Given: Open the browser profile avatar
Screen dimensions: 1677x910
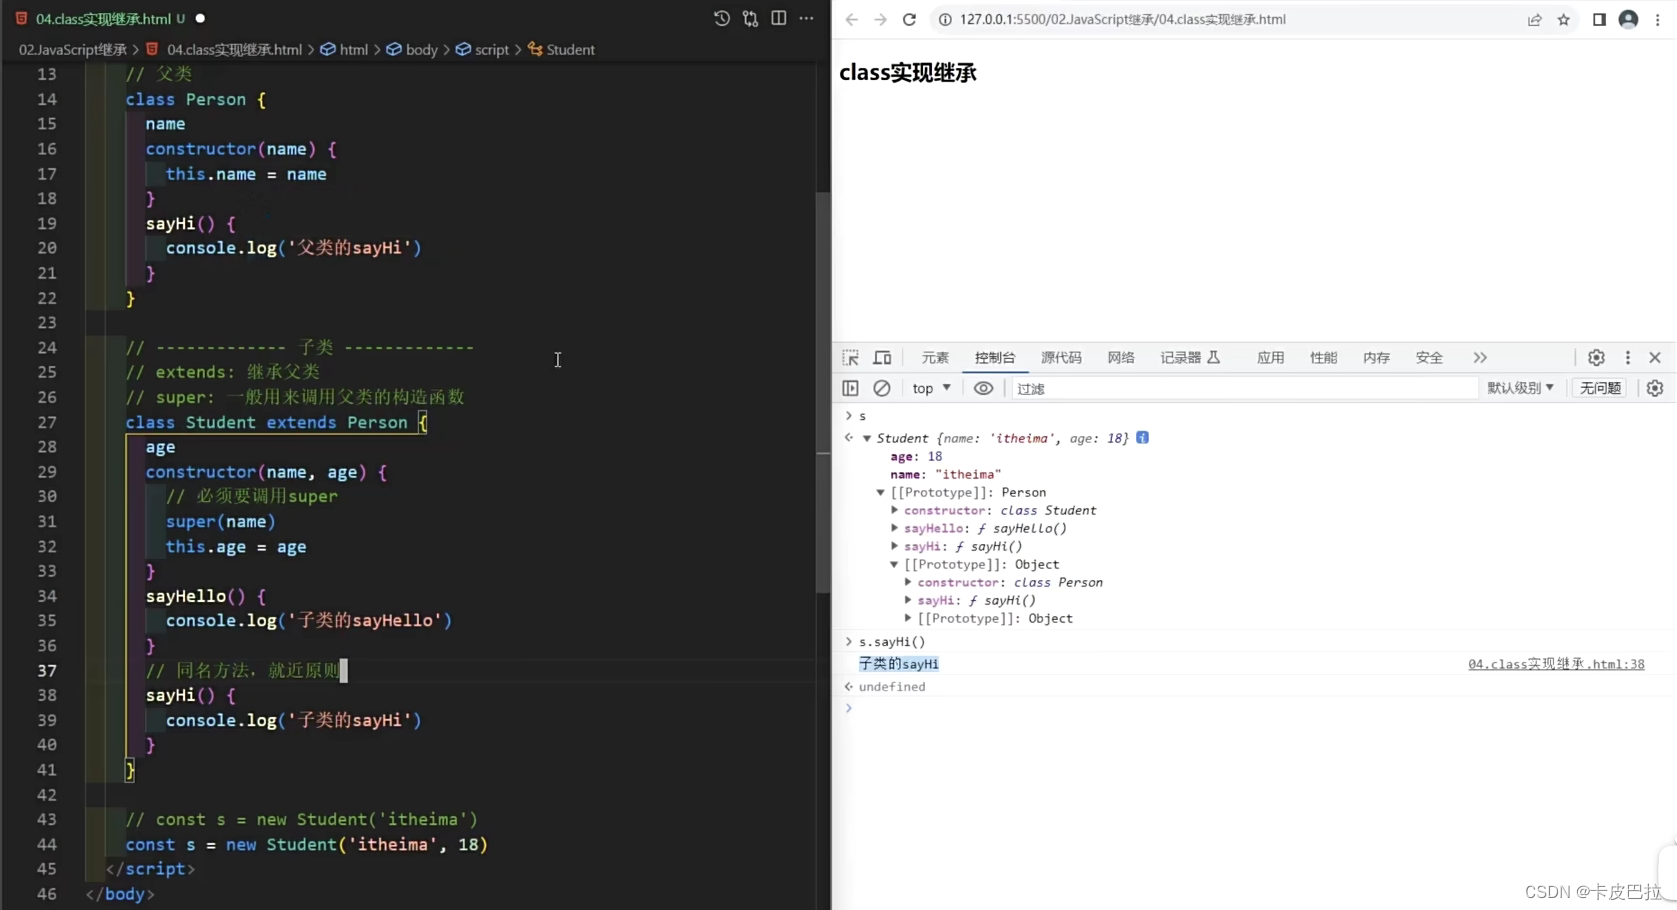Looking at the screenshot, I should [1628, 19].
